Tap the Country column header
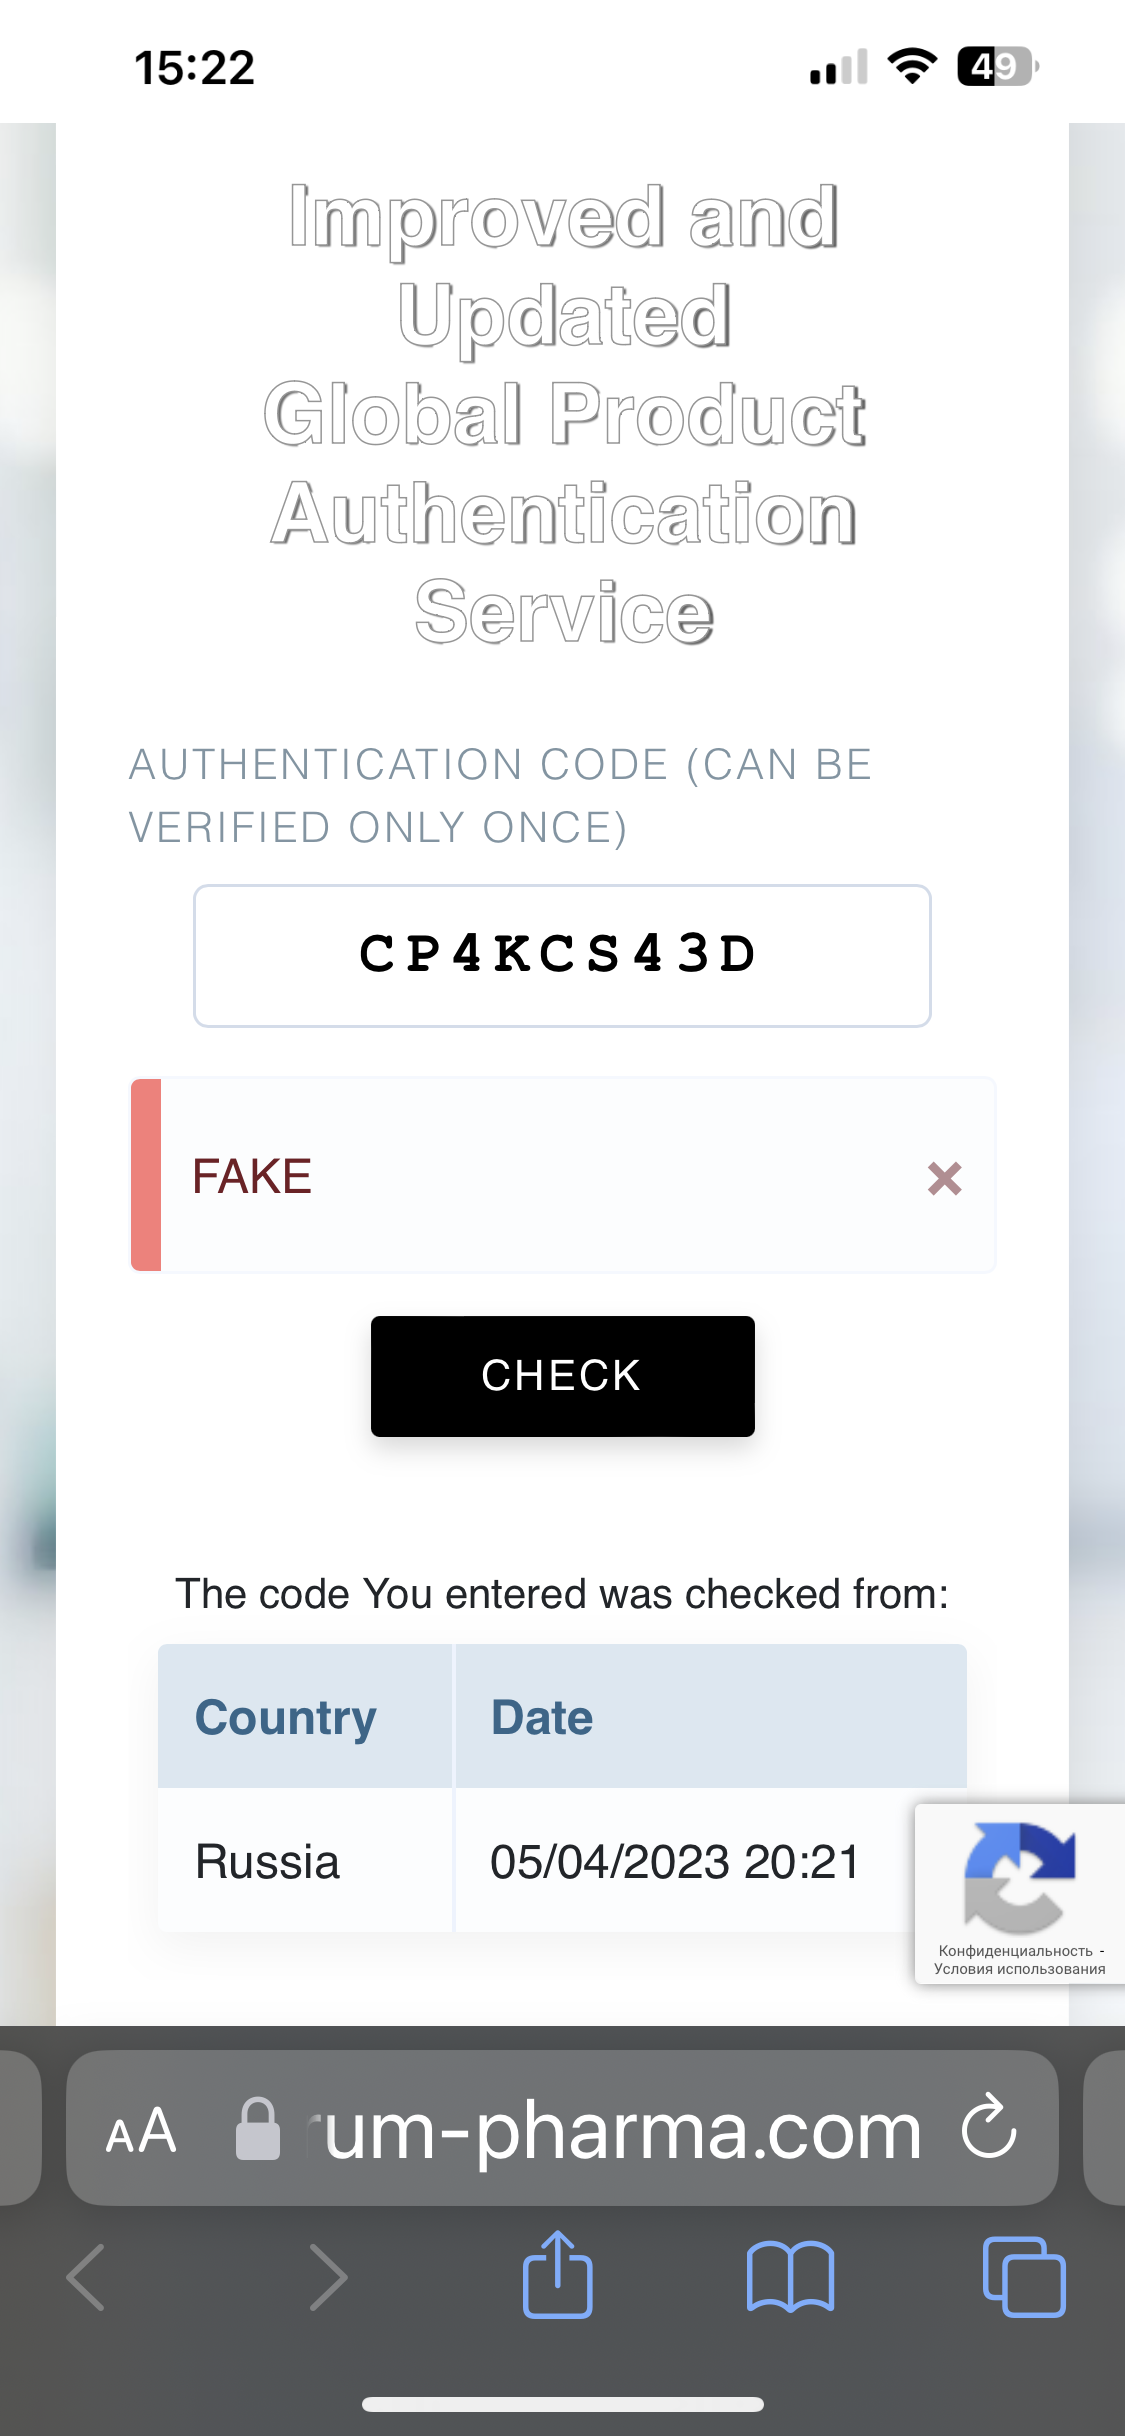The height and width of the screenshot is (2436, 1125). tap(286, 1717)
